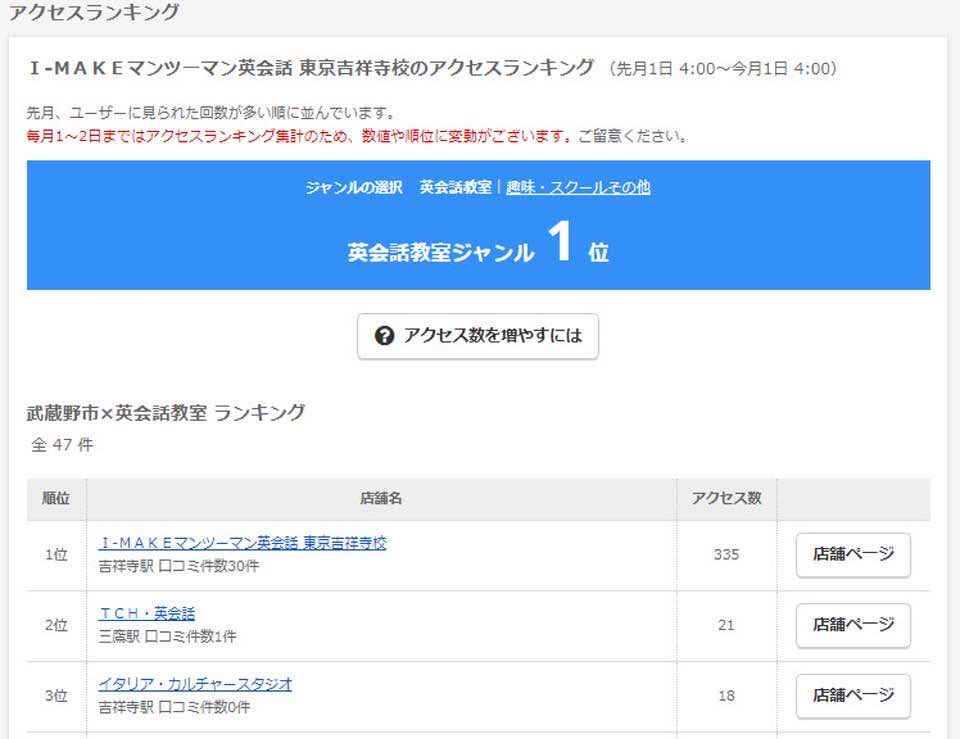
Task: Click the 吉祥寺駅 口コミ件数30件 text
Action: (x=179, y=566)
